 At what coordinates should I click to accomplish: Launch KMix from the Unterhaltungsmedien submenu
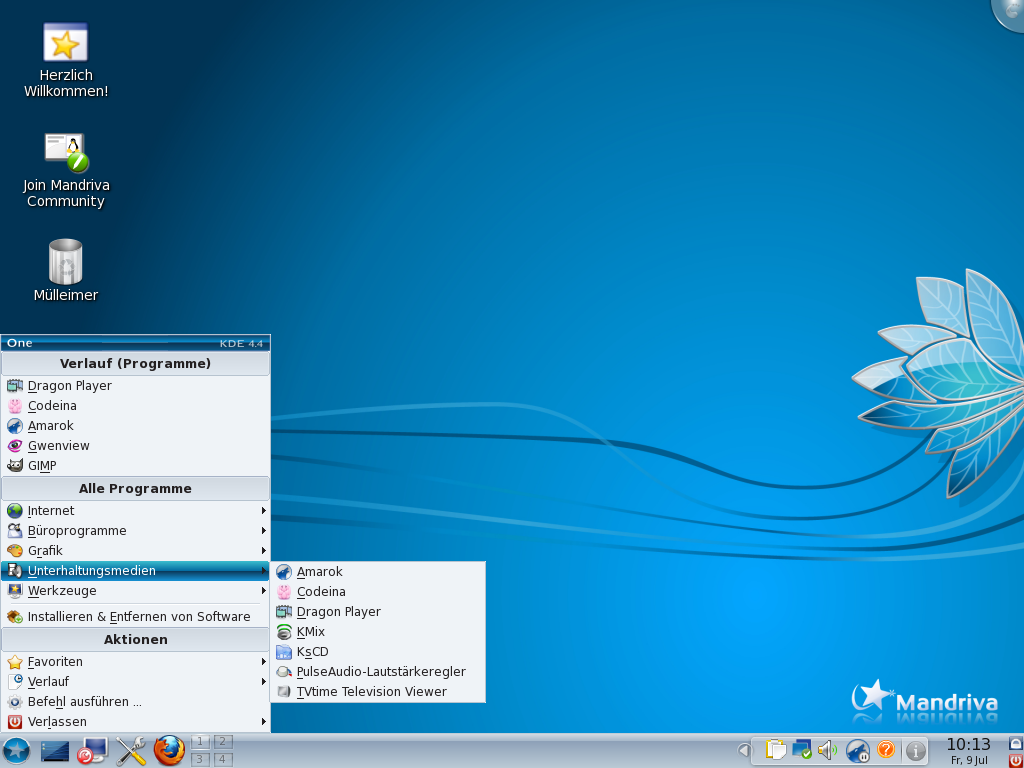[x=311, y=632]
